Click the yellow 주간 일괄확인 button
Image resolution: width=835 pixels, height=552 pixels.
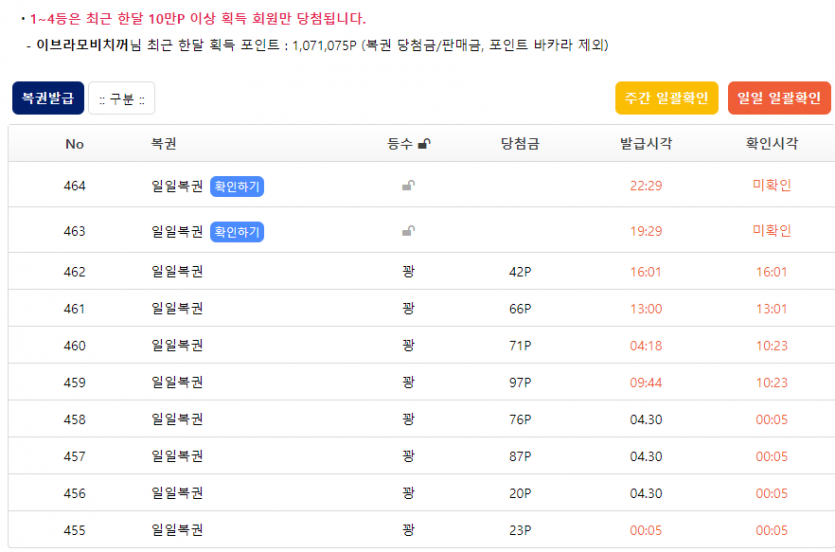pyautogui.click(x=666, y=98)
